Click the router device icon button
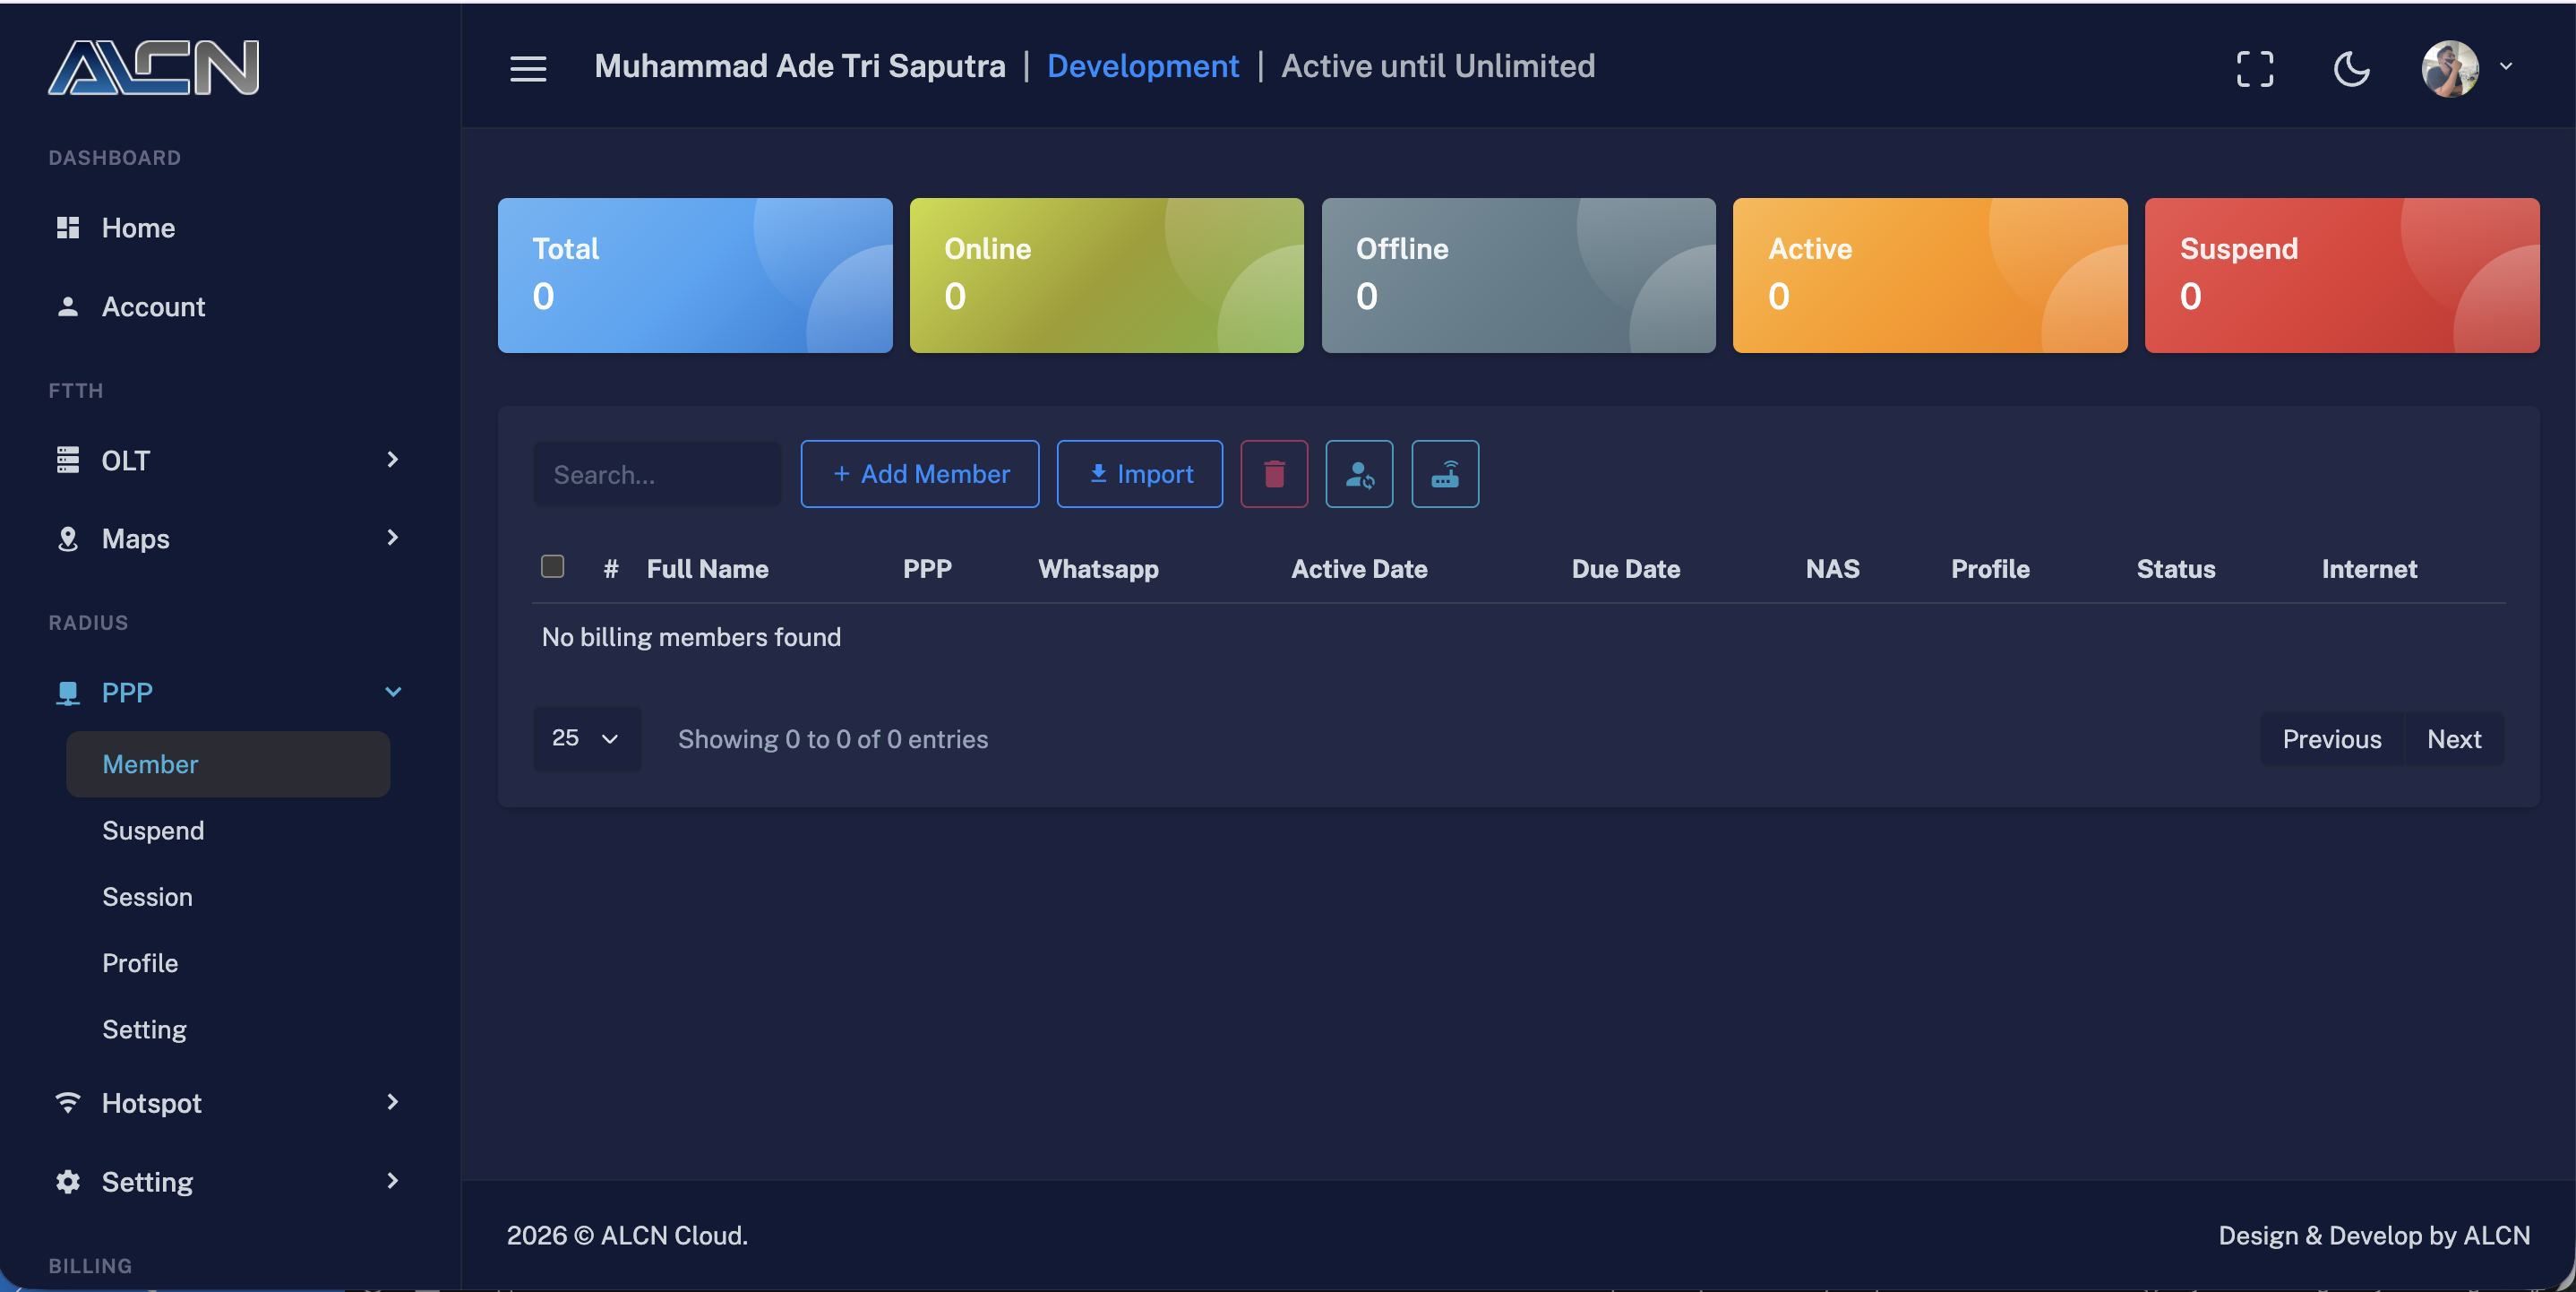This screenshot has width=2576, height=1292. point(1445,474)
